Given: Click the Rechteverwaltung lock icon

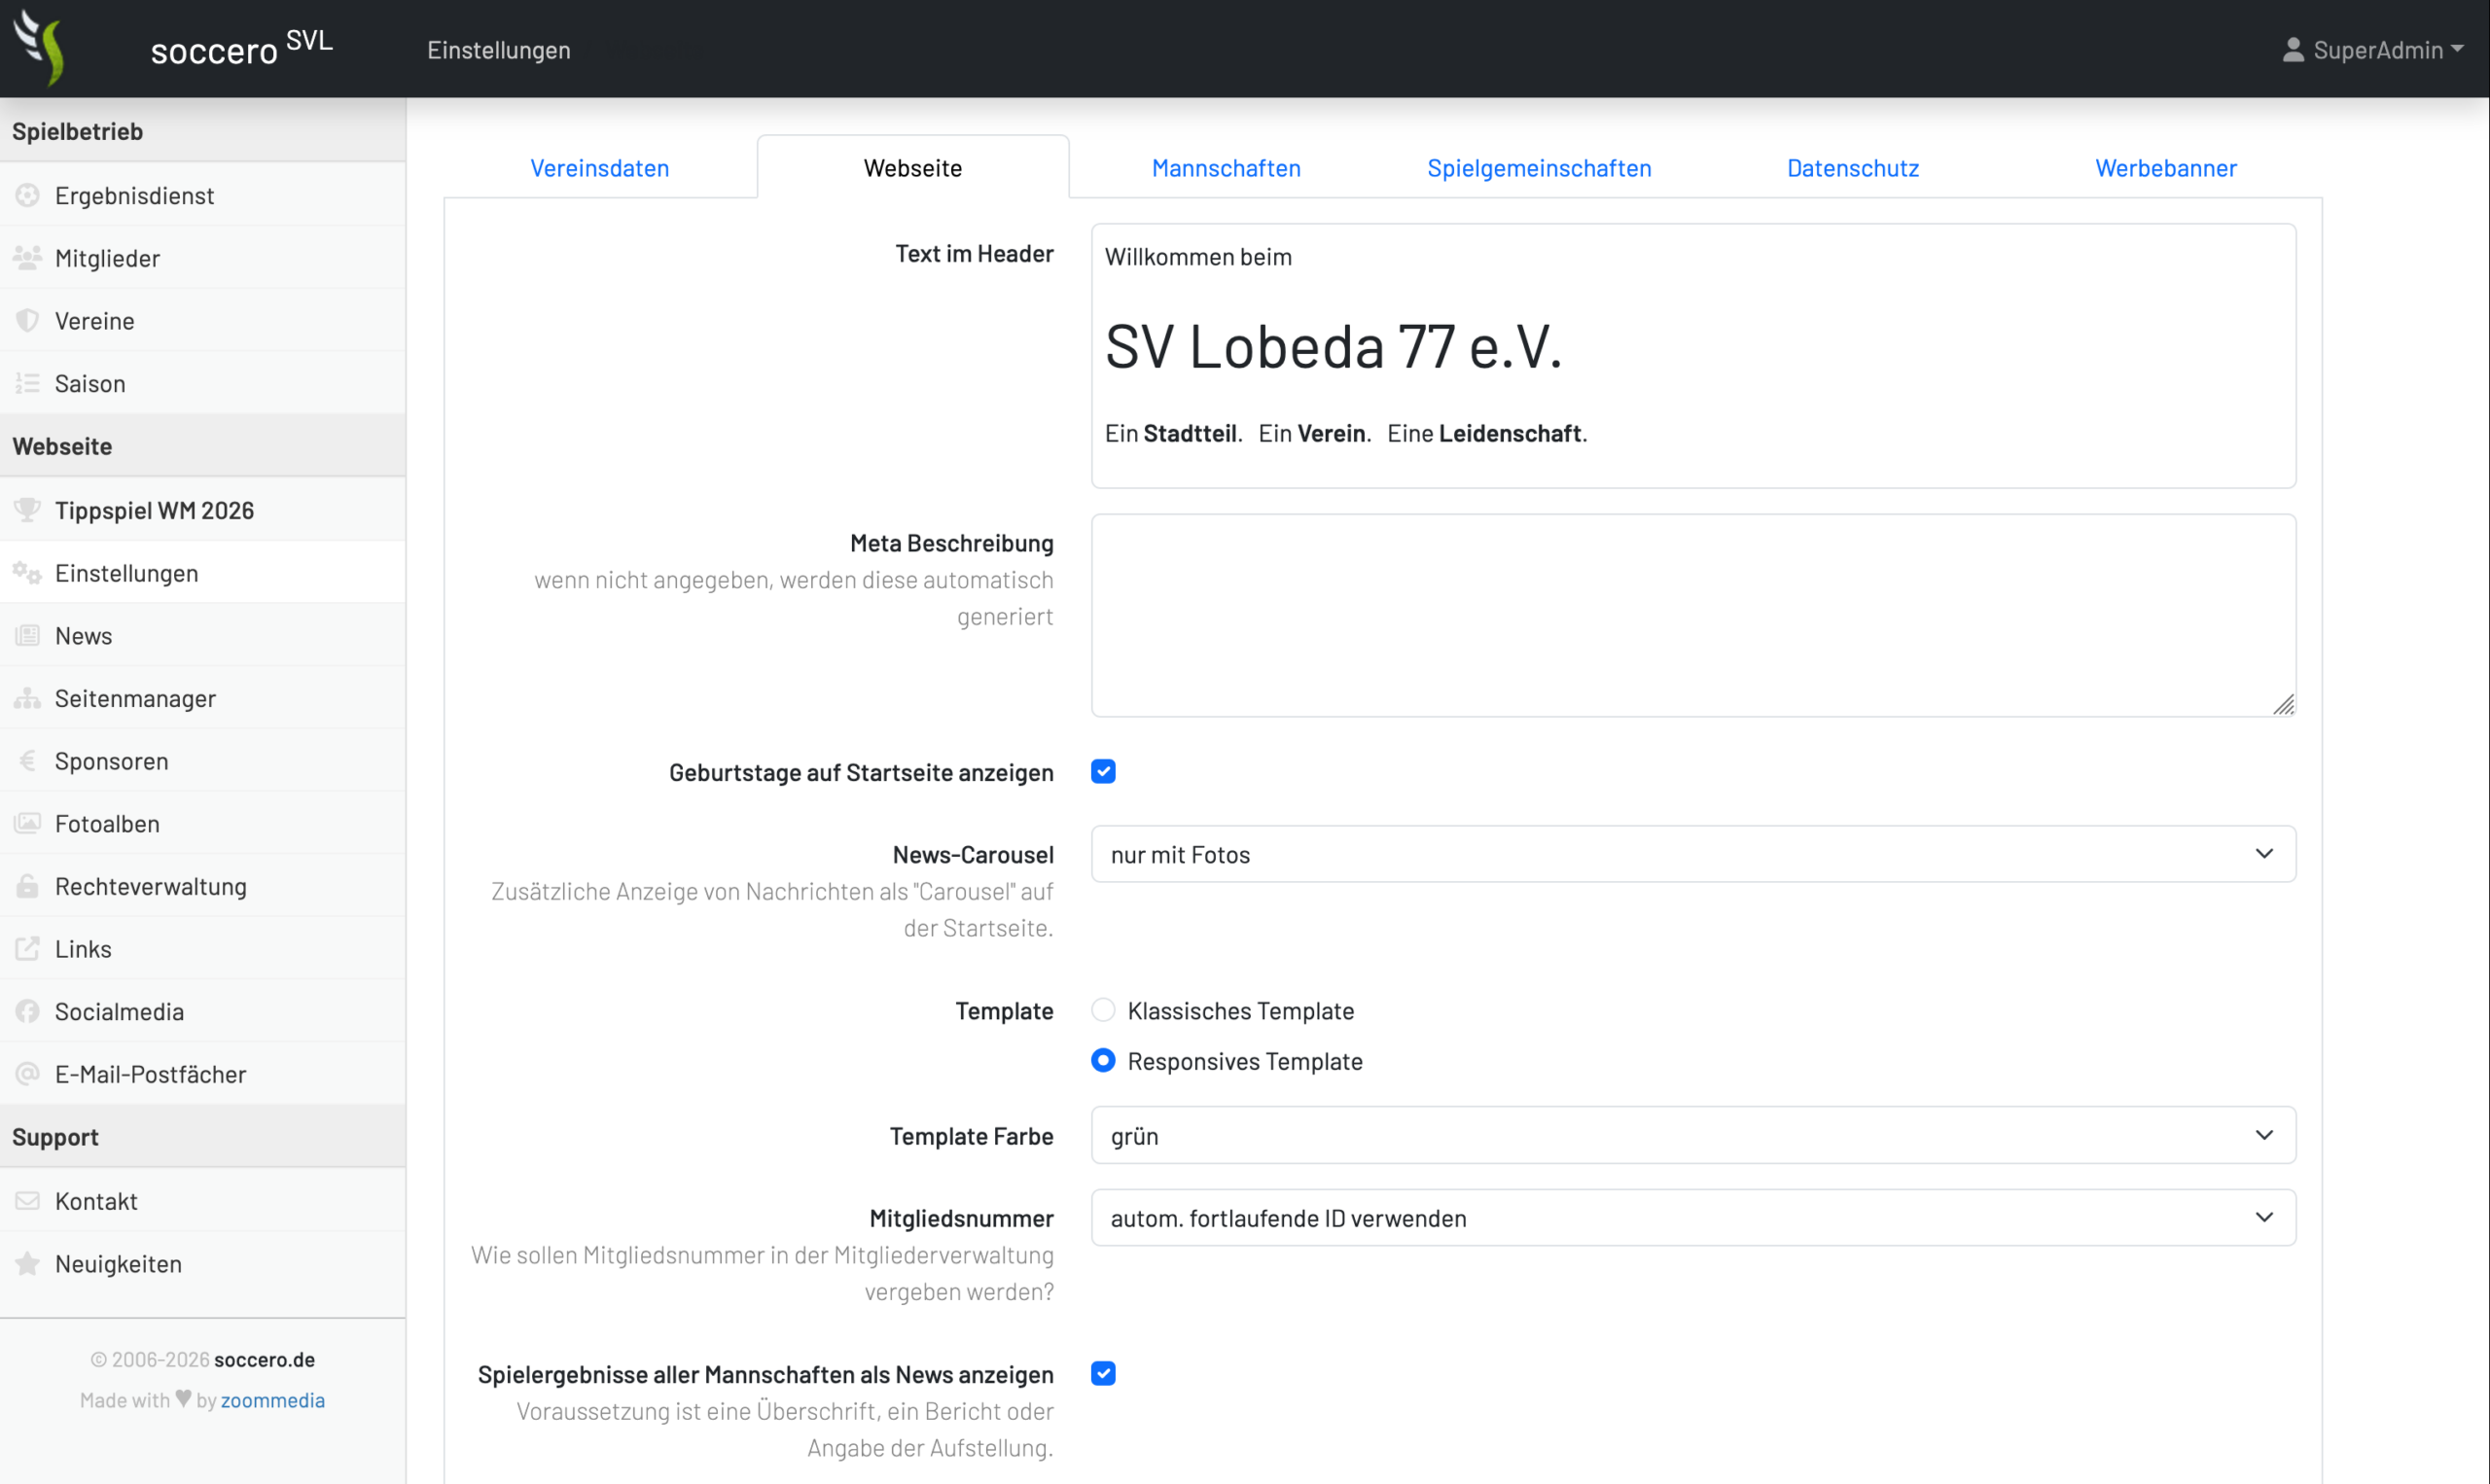Looking at the screenshot, I should tap(28, 886).
